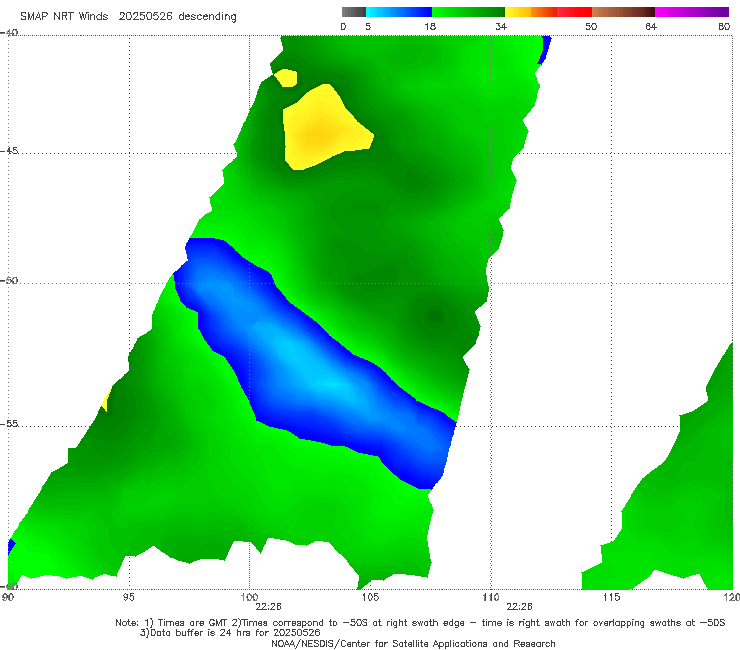Click the word 'descending' in the title
The width and height of the screenshot is (740, 650).
click(x=208, y=17)
